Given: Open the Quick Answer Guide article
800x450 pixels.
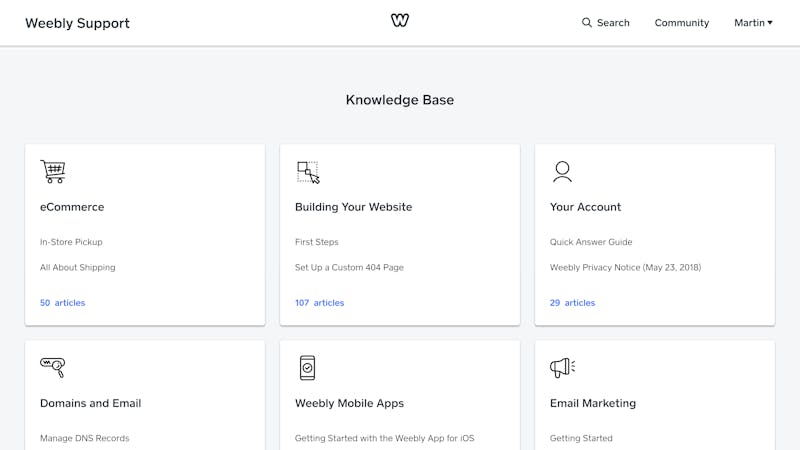Looking at the screenshot, I should tap(591, 242).
